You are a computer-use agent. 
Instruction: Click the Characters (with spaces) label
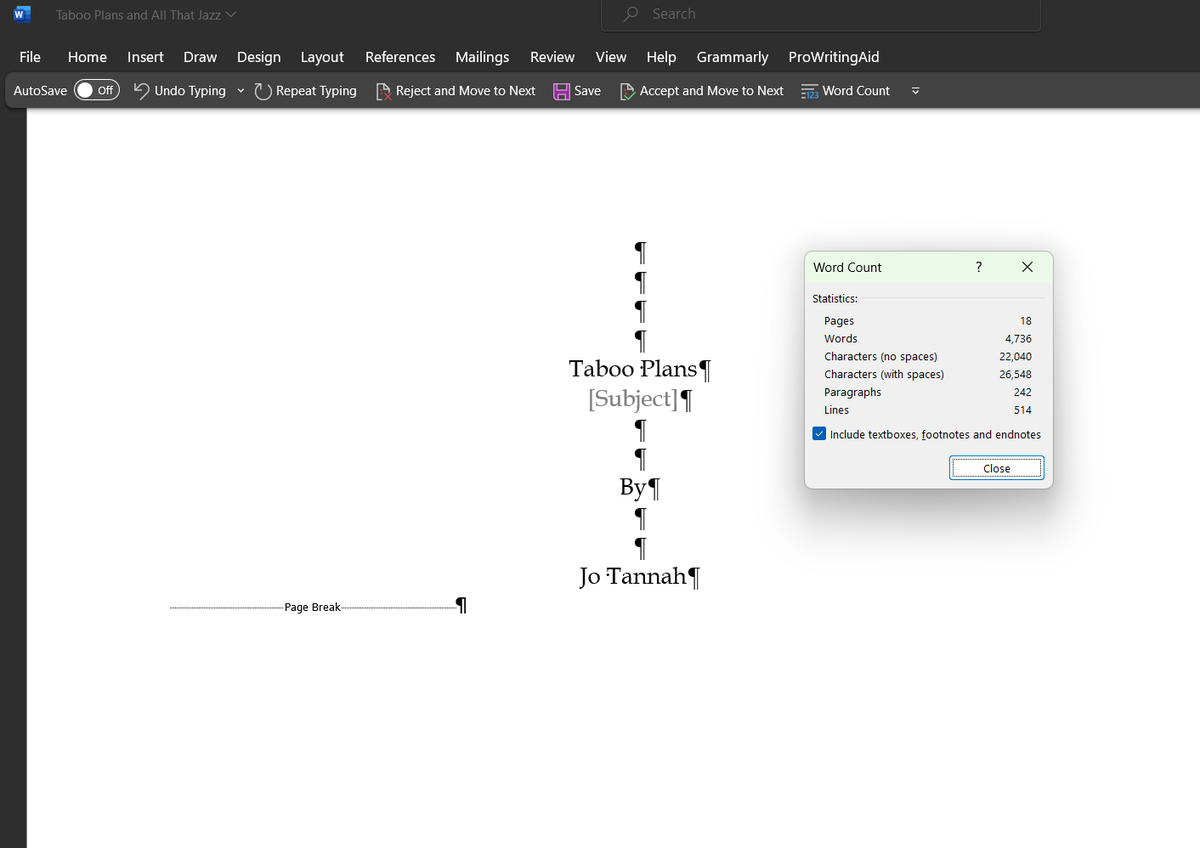click(x=884, y=374)
